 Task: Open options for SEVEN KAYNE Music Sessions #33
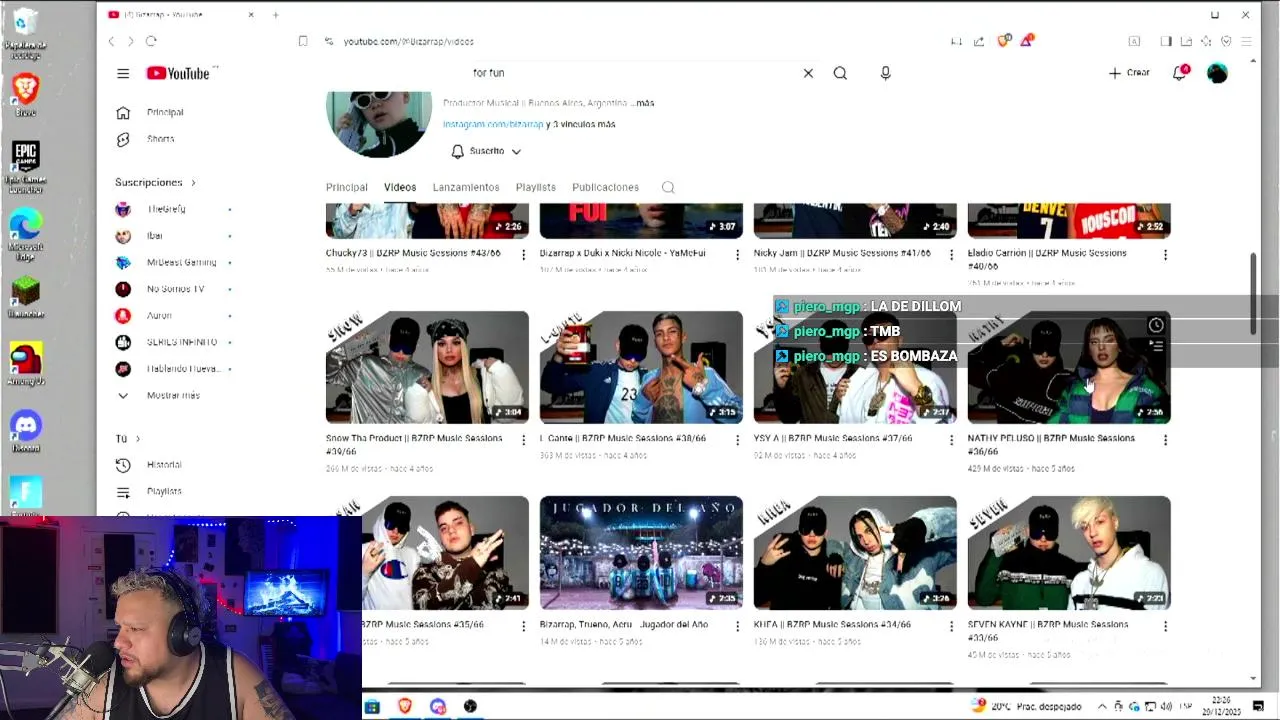pos(1165,626)
